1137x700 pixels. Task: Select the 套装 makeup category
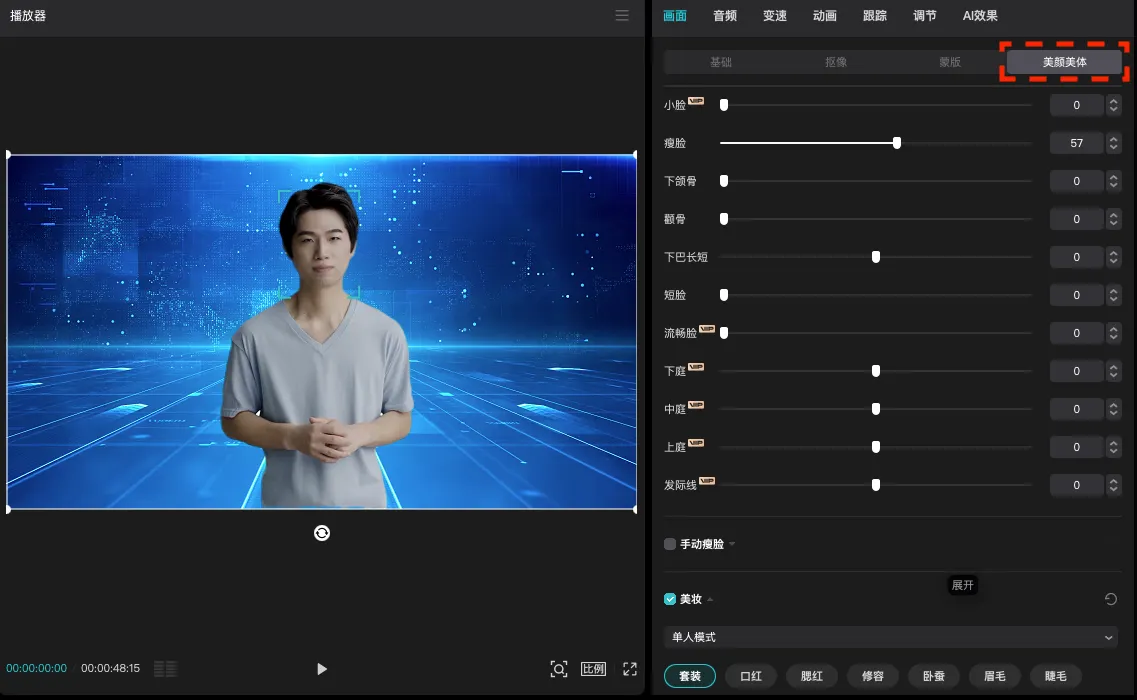click(x=690, y=676)
